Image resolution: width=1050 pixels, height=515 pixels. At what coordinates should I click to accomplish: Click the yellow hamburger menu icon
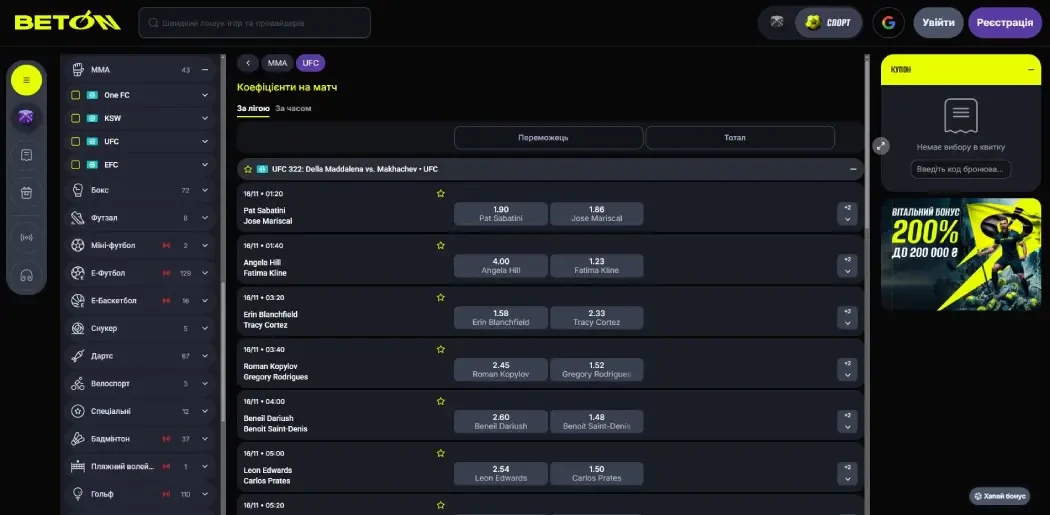point(26,80)
